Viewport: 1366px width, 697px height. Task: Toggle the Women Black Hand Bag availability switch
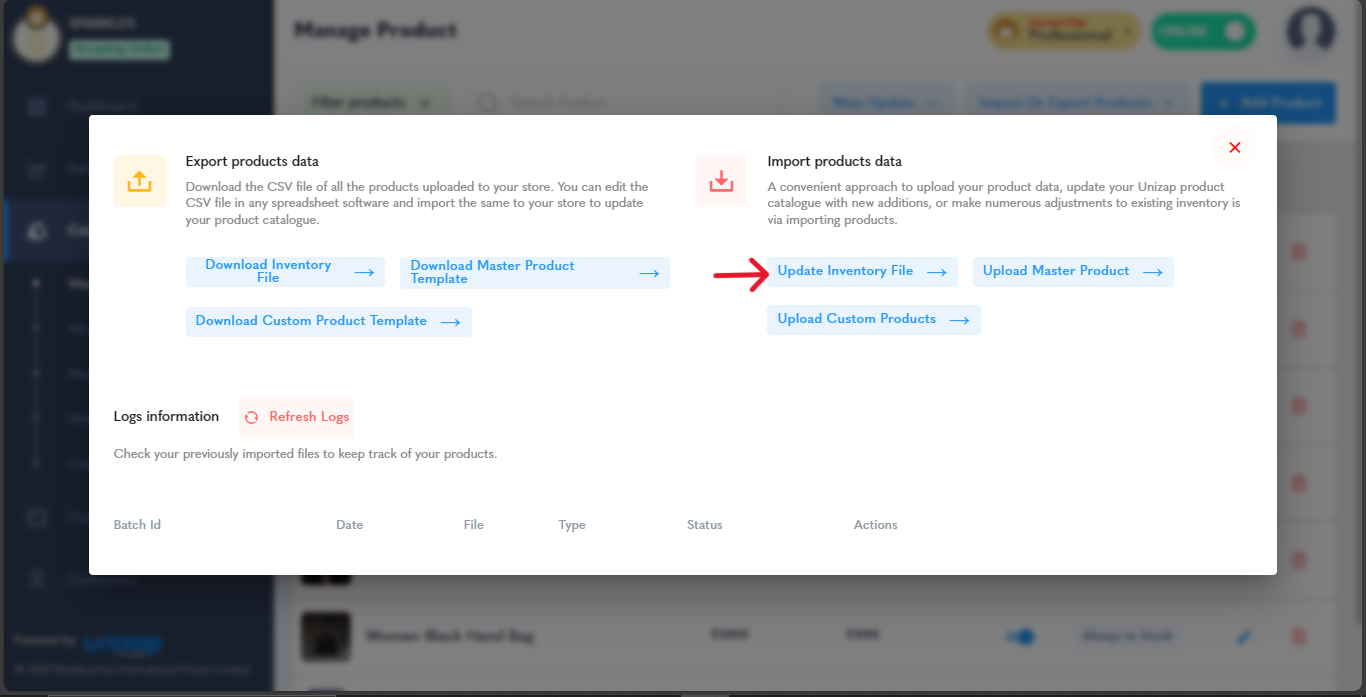[x=1020, y=636]
